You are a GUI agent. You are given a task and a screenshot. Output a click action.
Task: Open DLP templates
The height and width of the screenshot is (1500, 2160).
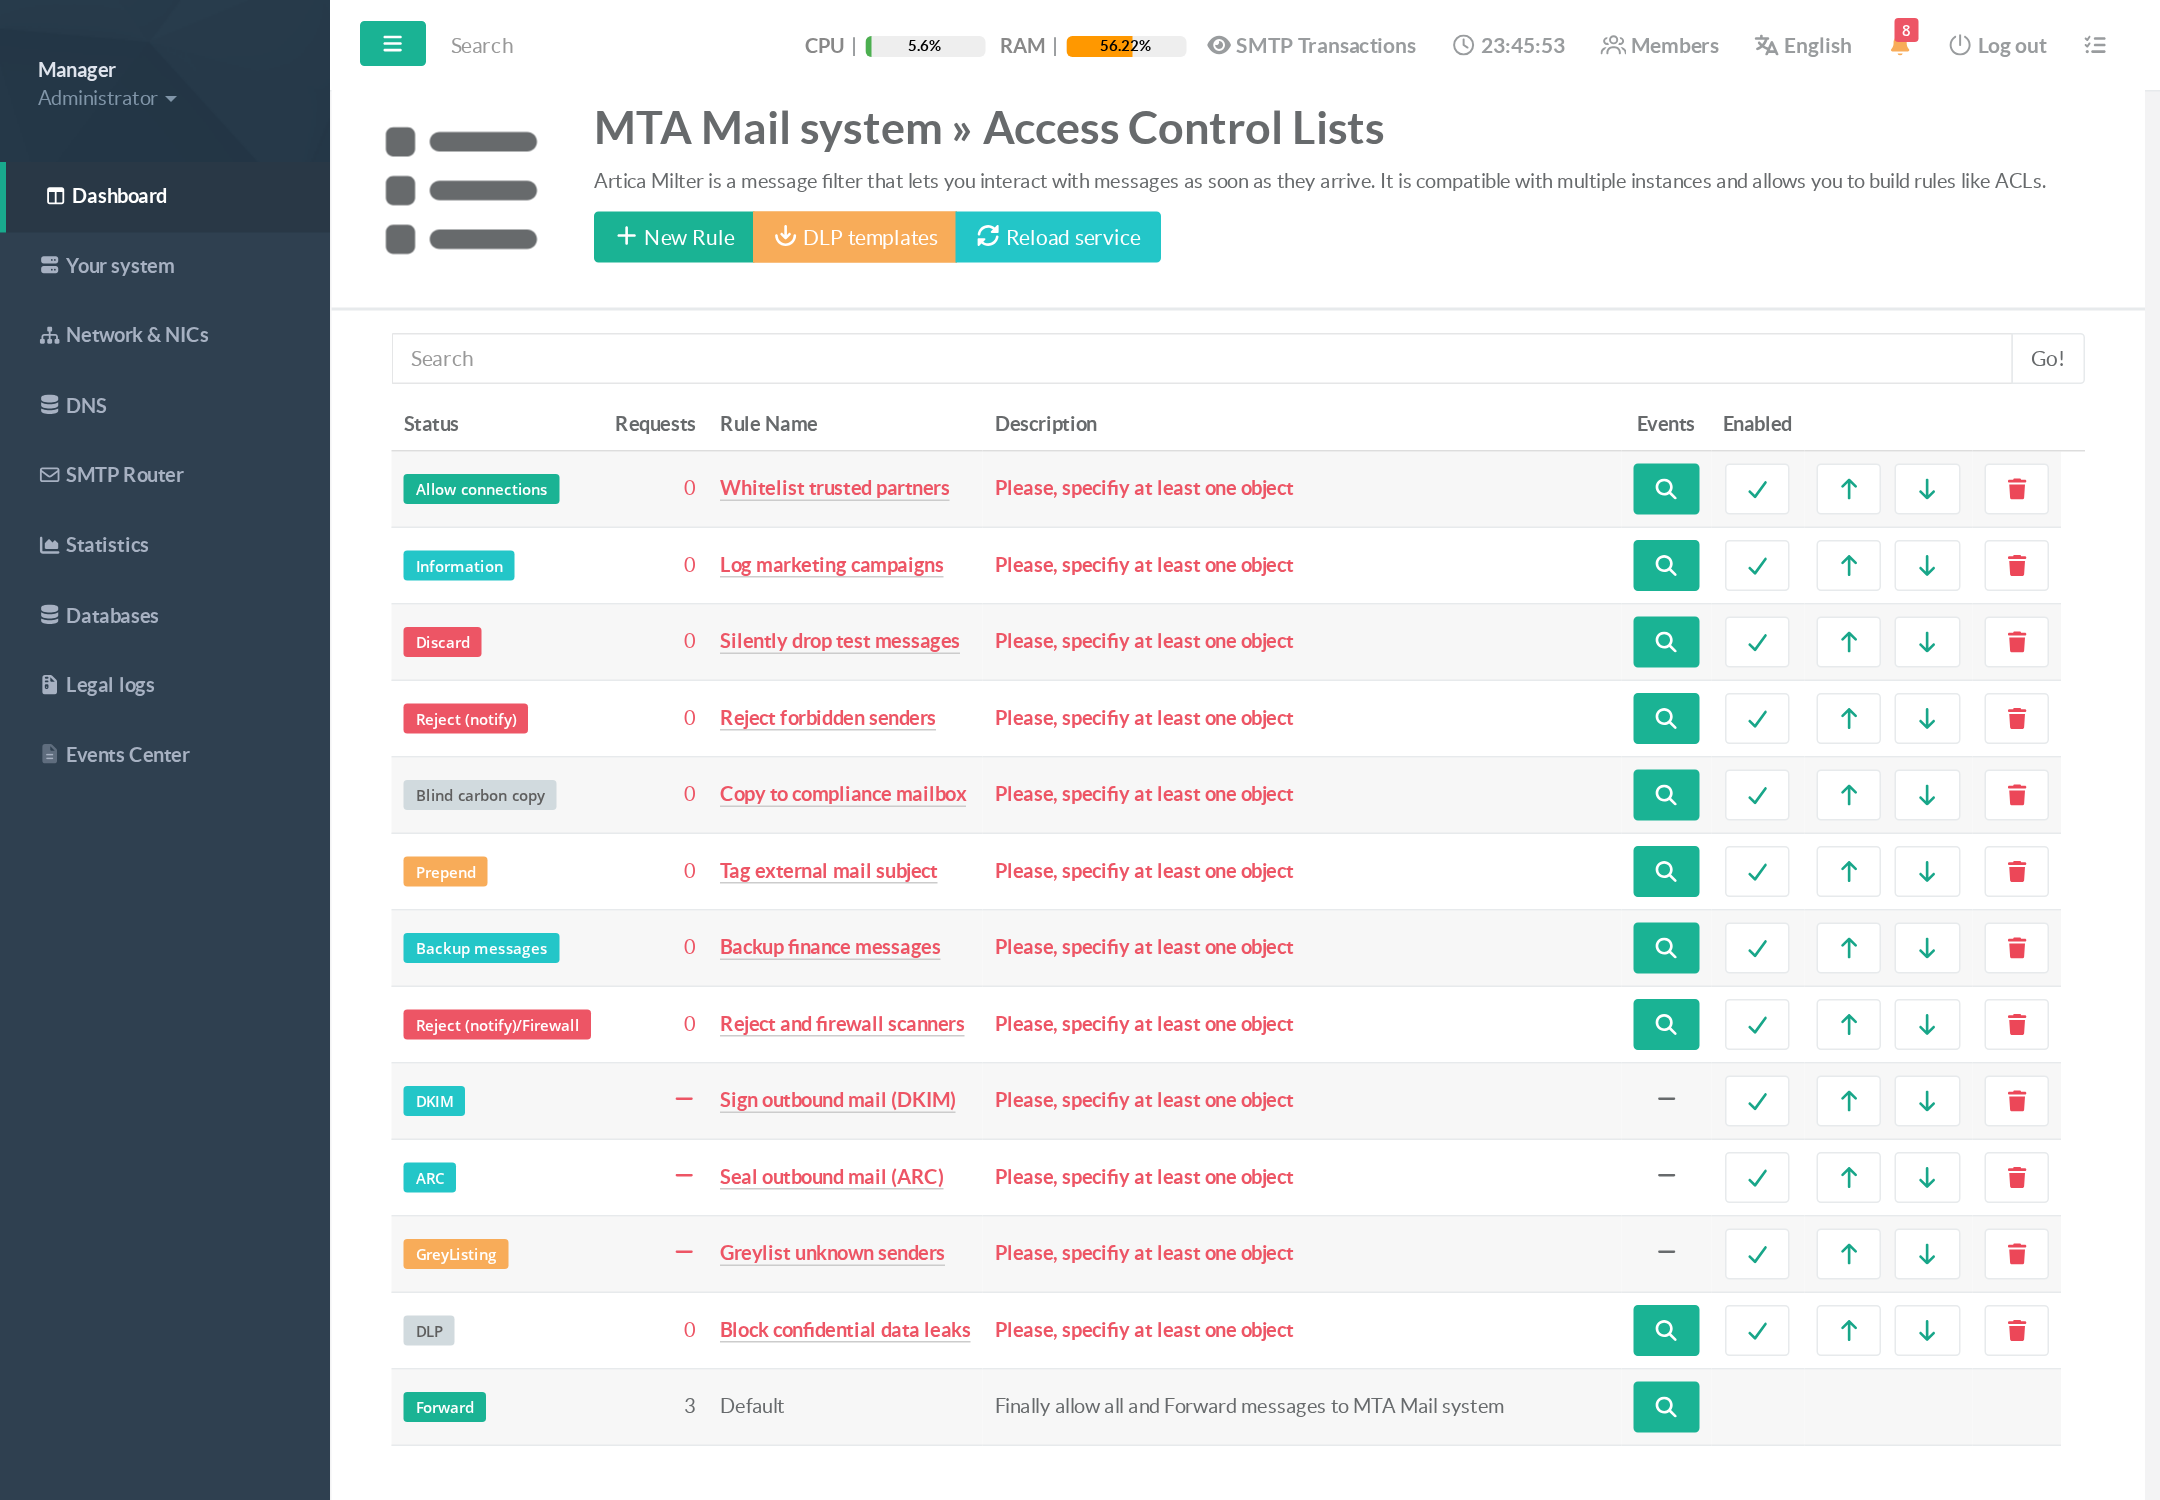tap(855, 237)
